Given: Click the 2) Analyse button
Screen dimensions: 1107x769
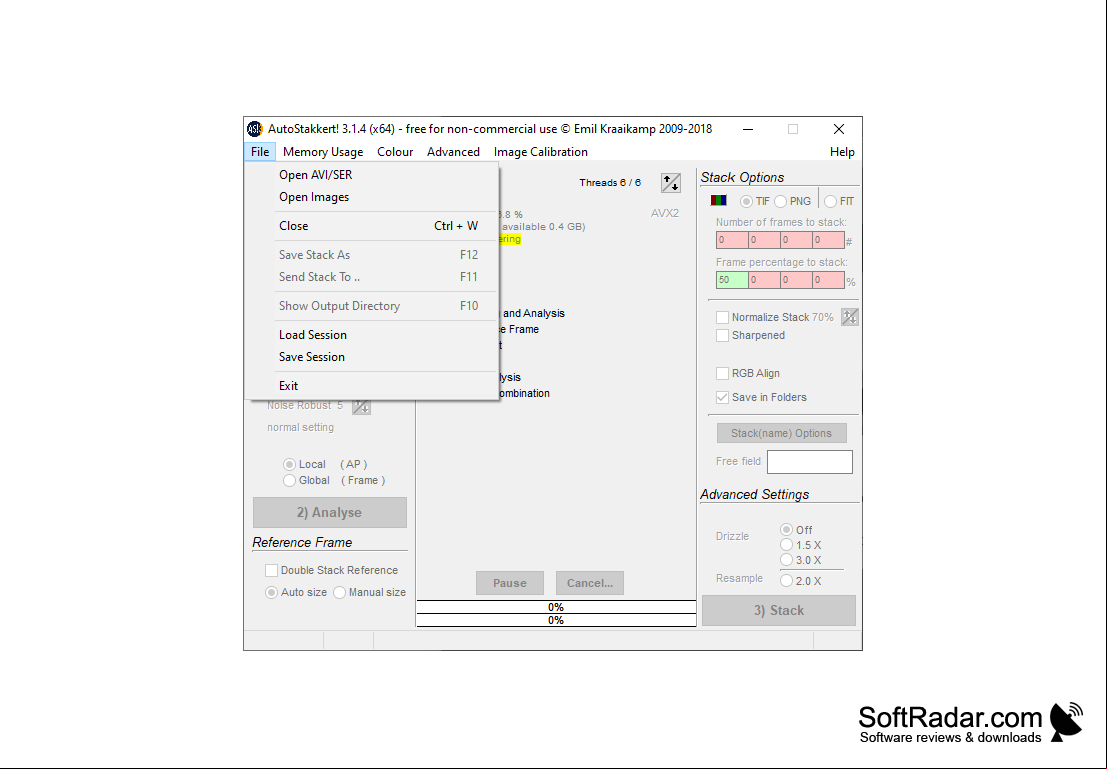Looking at the screenshot, I should pos(330,513).
